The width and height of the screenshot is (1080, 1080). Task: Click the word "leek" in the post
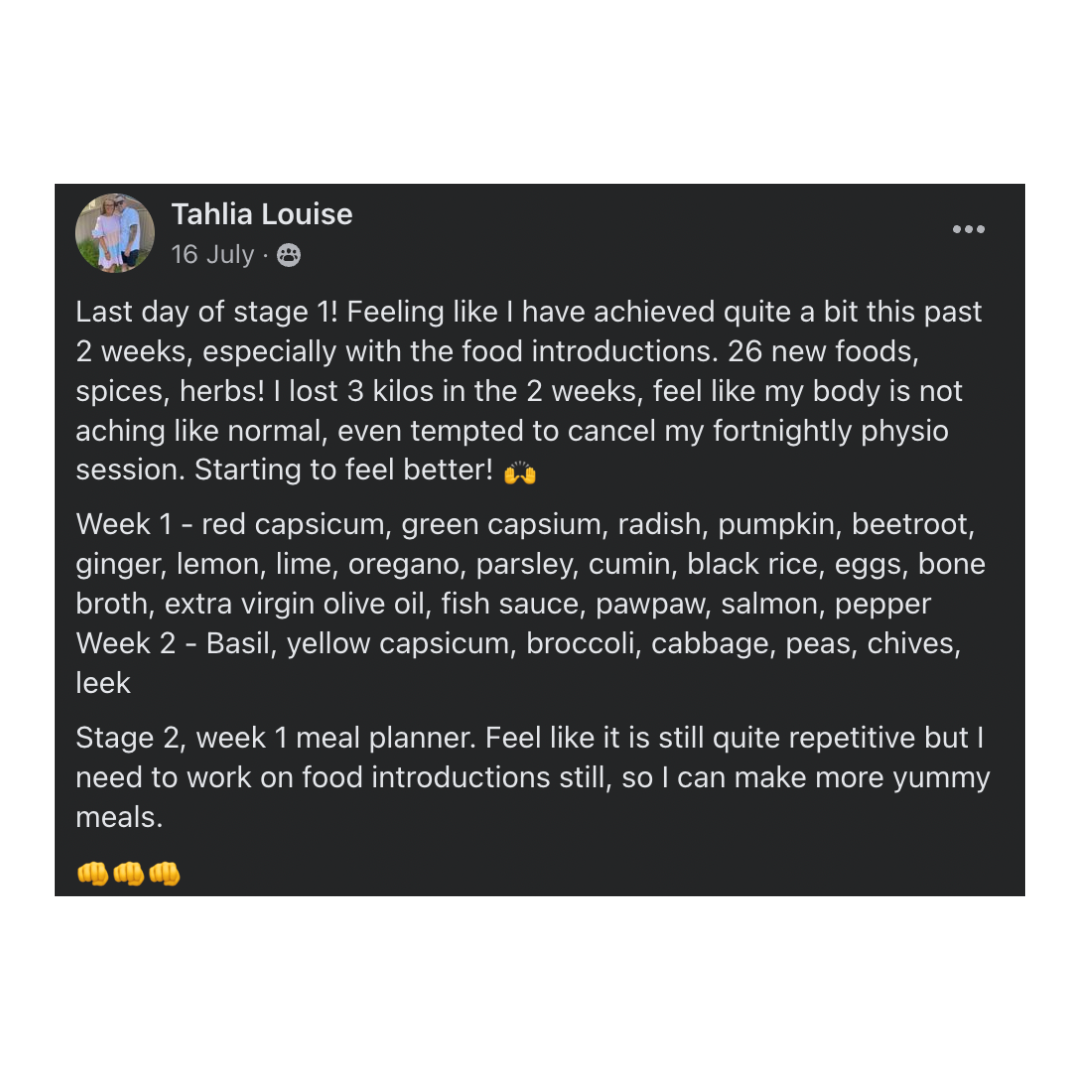[103, 683]
